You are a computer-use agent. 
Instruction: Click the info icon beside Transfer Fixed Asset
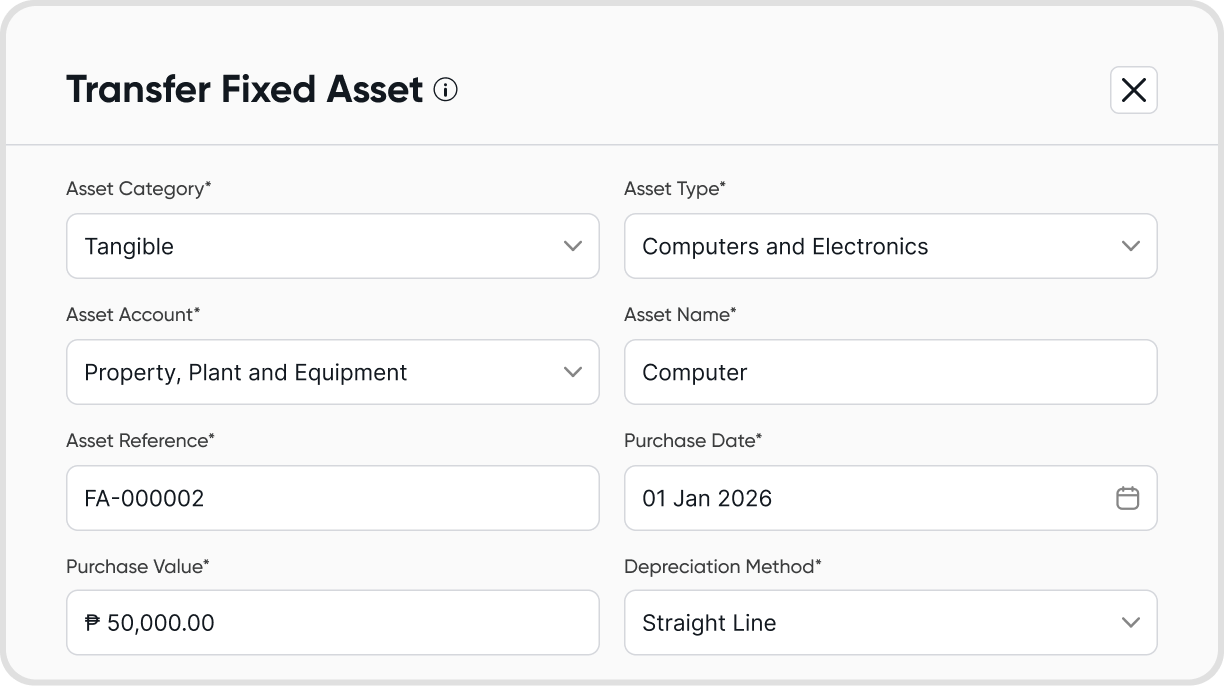pos(446,90)
